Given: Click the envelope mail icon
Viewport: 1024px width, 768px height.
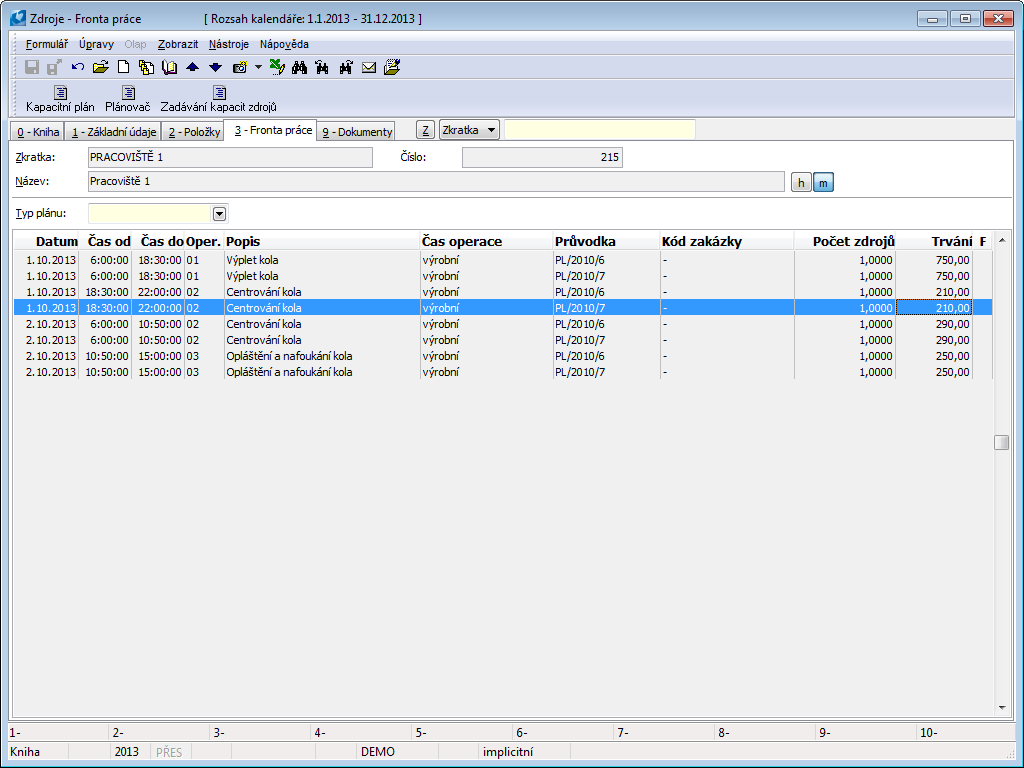Looking at the screenshot, I should [x=369, y=67].
